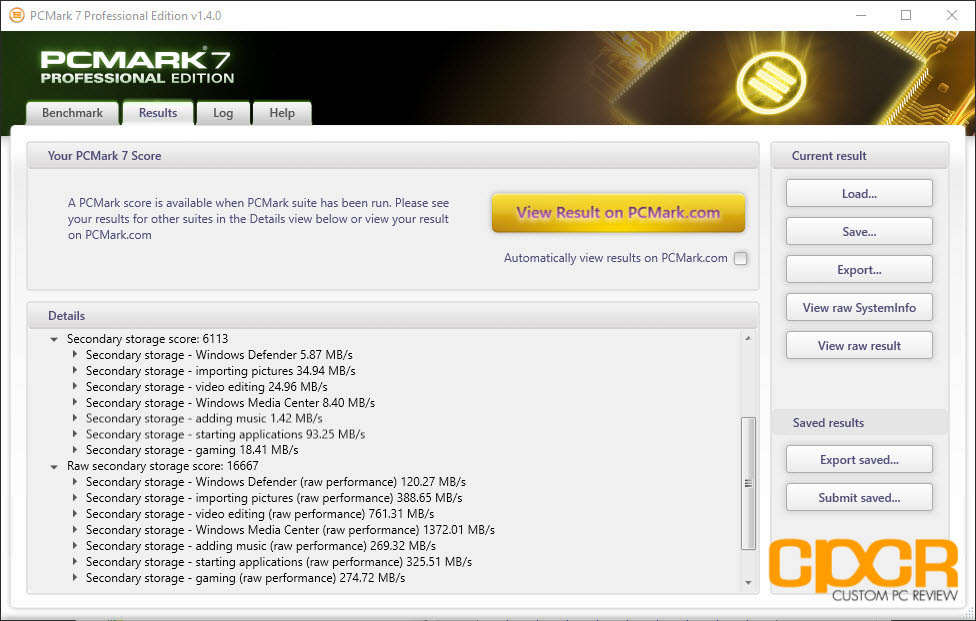The image size is (976, 621).
Task: Expand importing pictures raw performance 388.65 row
Action: tap(75, 498)
